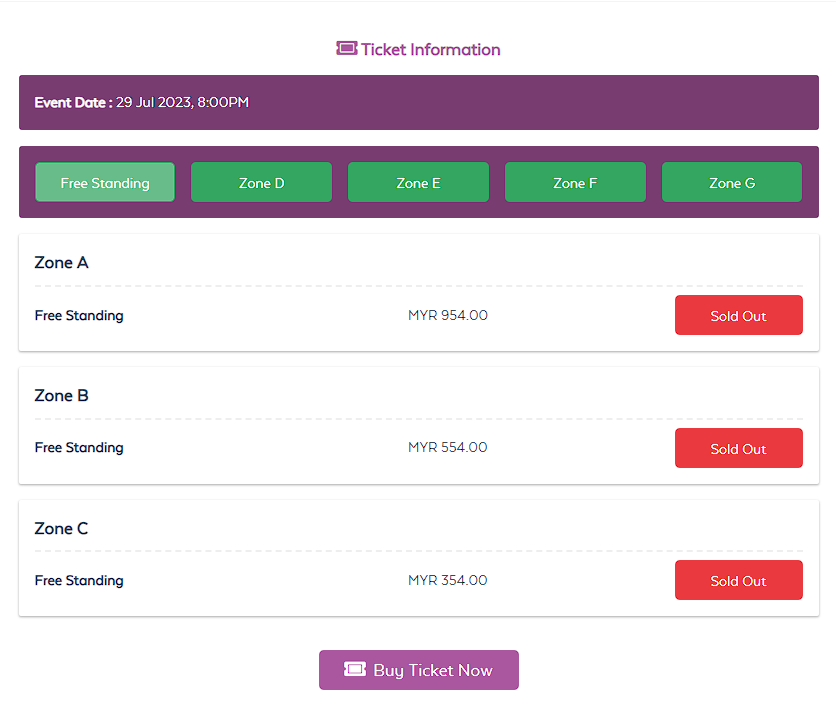The image size is (836, 720).
Task: Click ticket icon inside Buy Ticket Now
Action: [355, 669]
